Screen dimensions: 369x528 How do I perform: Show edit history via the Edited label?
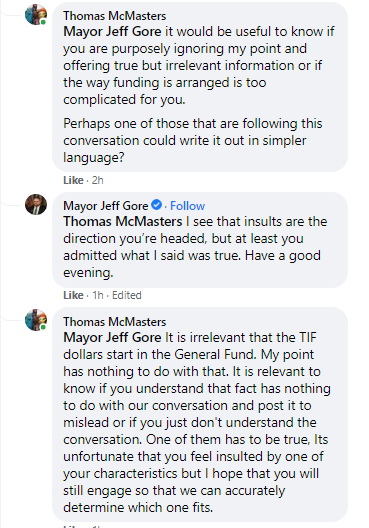click(127, 295)
